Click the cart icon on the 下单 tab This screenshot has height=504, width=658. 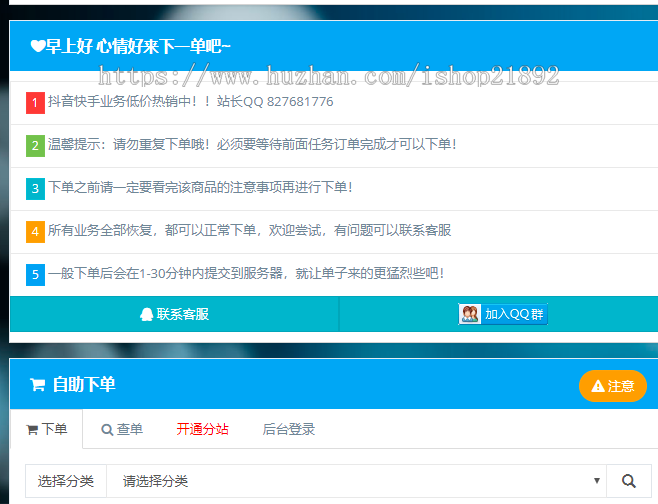[32, 430]
